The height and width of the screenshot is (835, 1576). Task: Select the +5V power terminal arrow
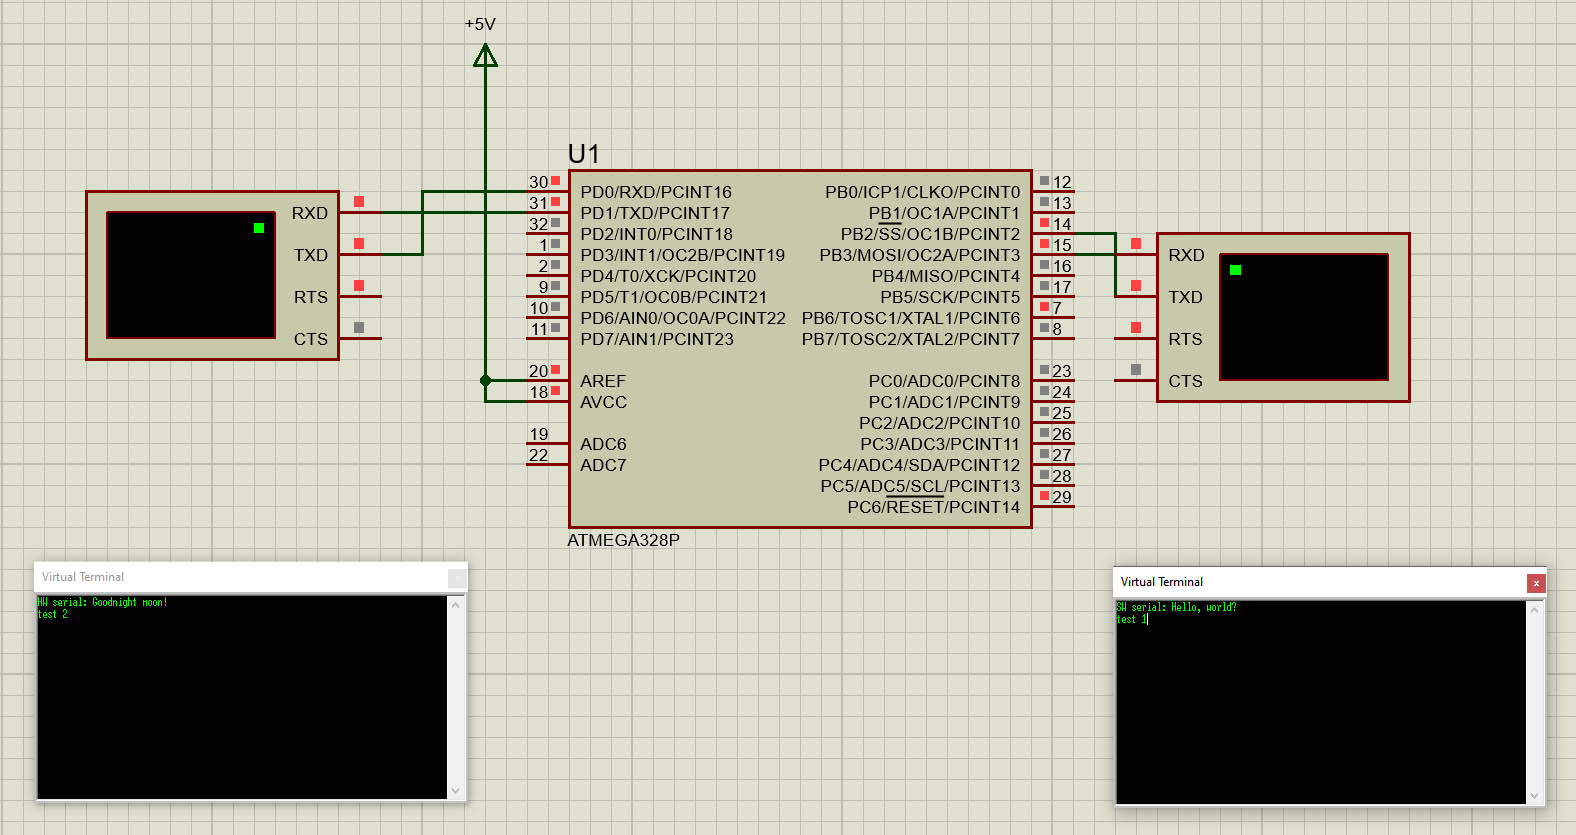pyautogui.click(x=485, y=56)
